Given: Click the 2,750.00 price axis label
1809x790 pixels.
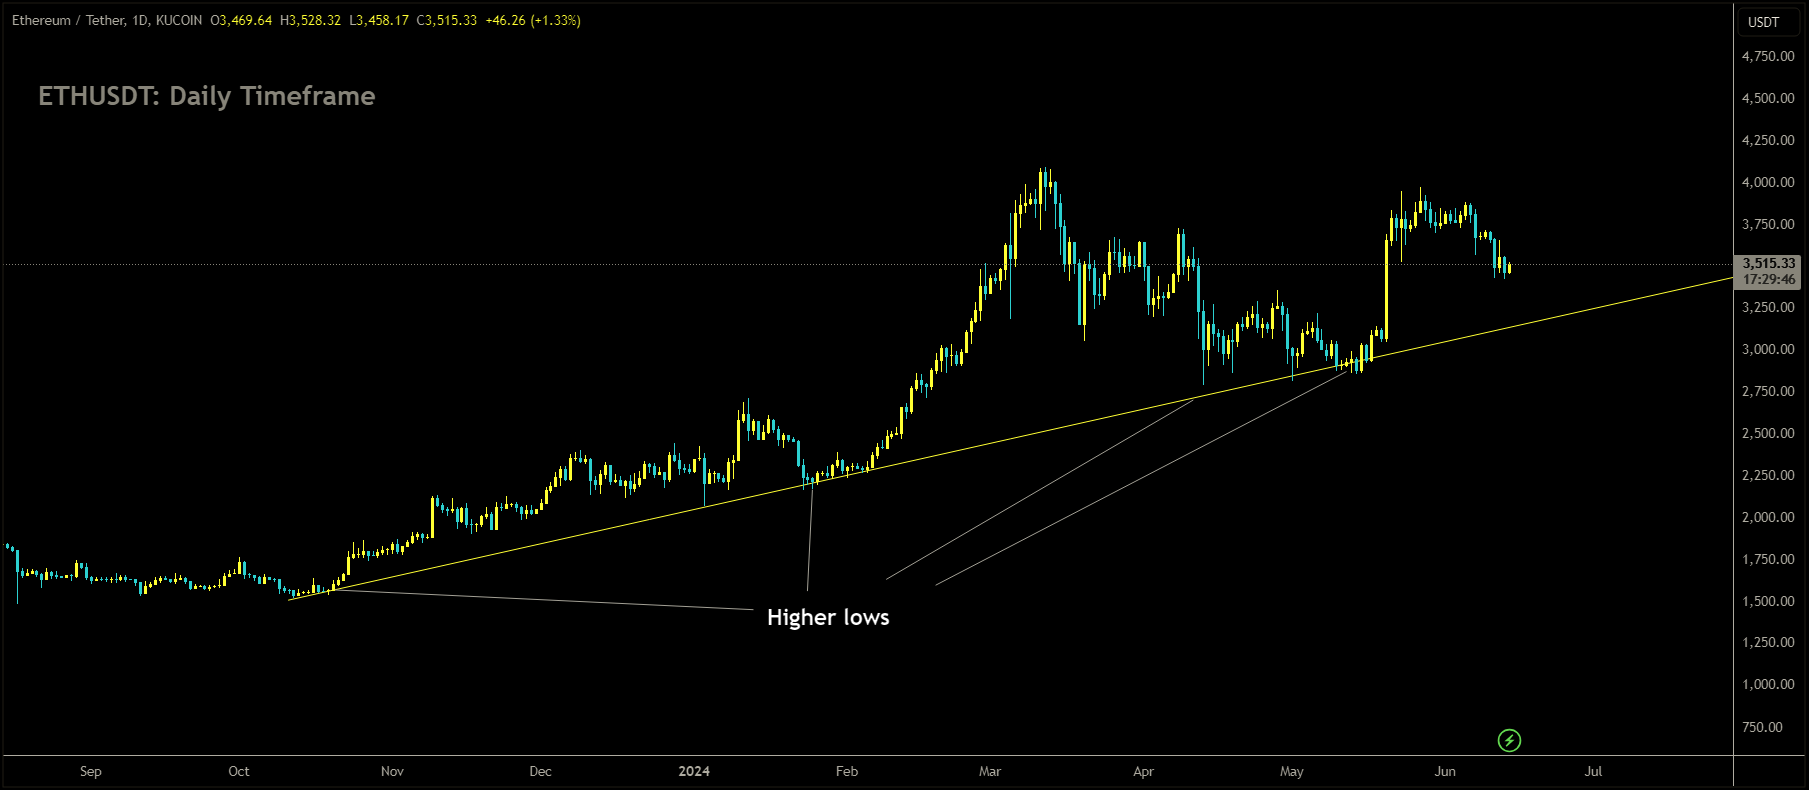Looking at the screenshot, I should (1768, 391).
